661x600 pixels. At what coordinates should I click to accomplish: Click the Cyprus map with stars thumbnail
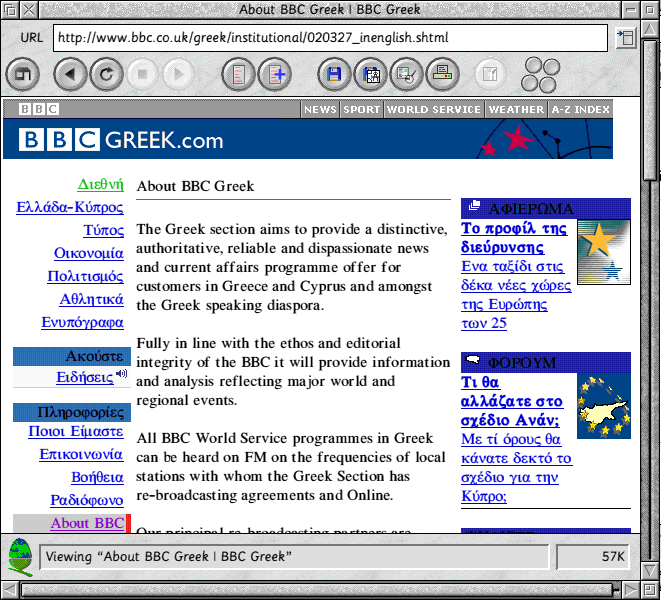point(604,406)
